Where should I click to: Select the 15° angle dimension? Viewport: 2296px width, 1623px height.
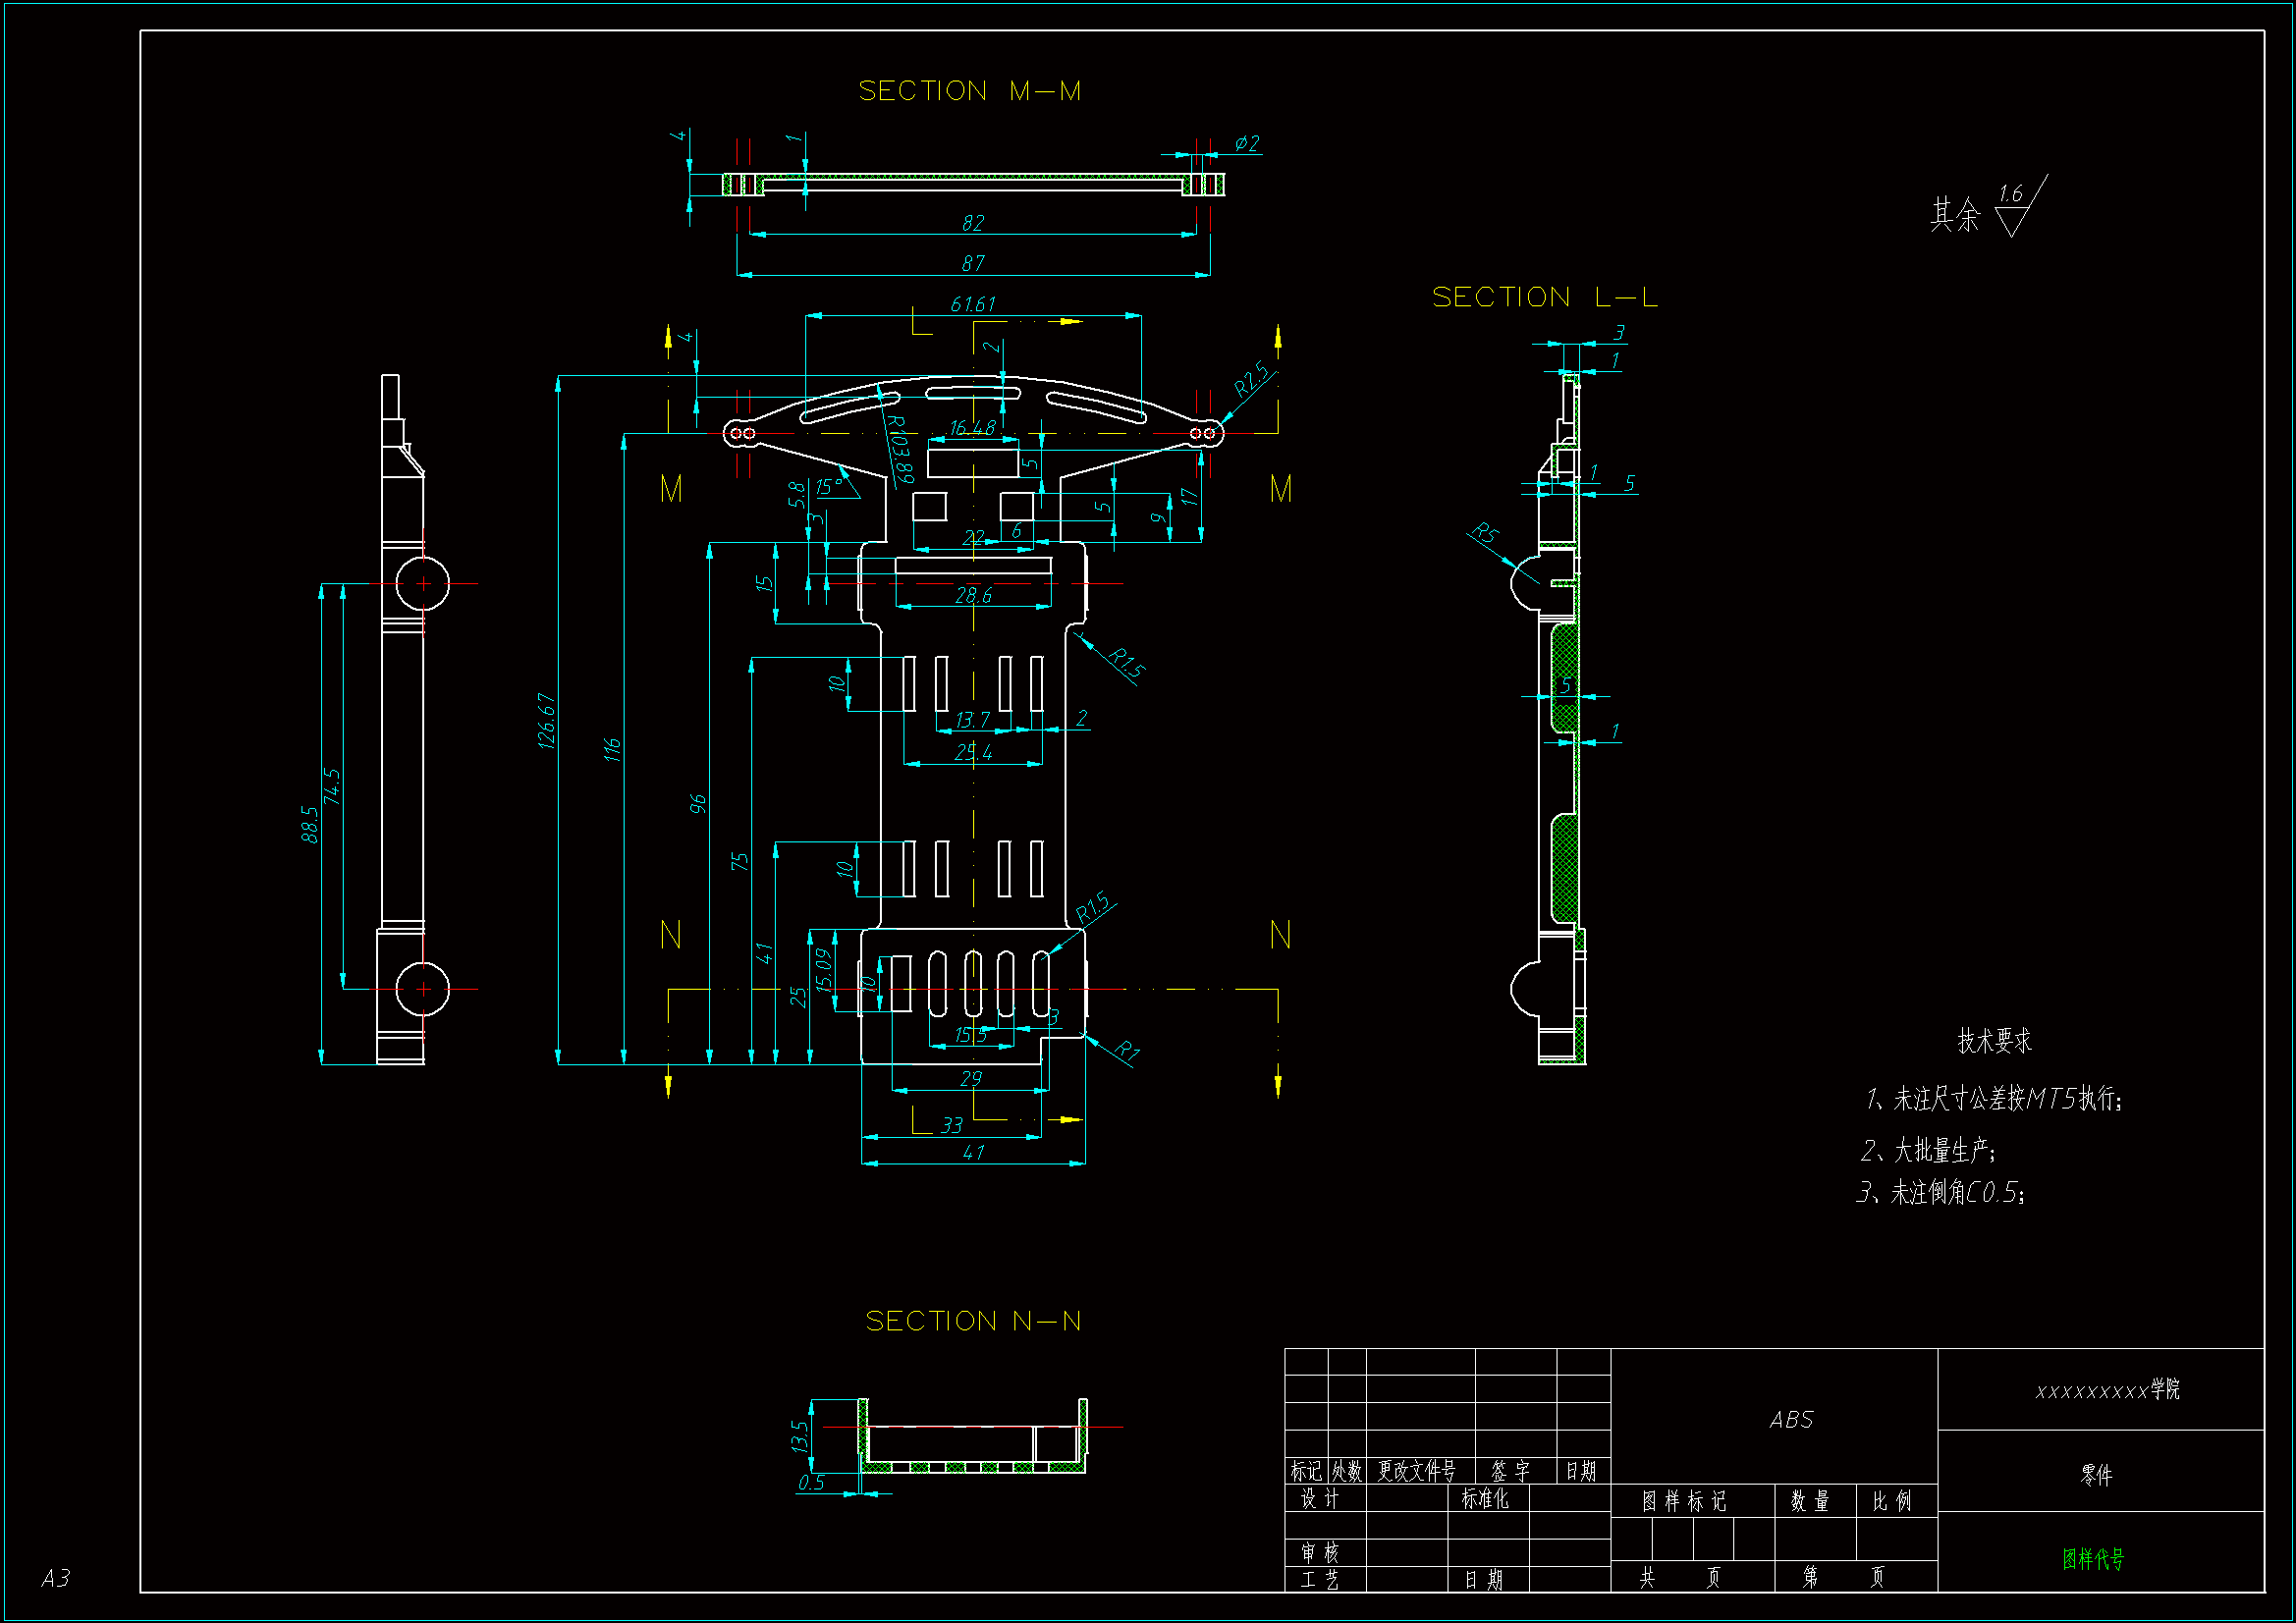[829, 487]
